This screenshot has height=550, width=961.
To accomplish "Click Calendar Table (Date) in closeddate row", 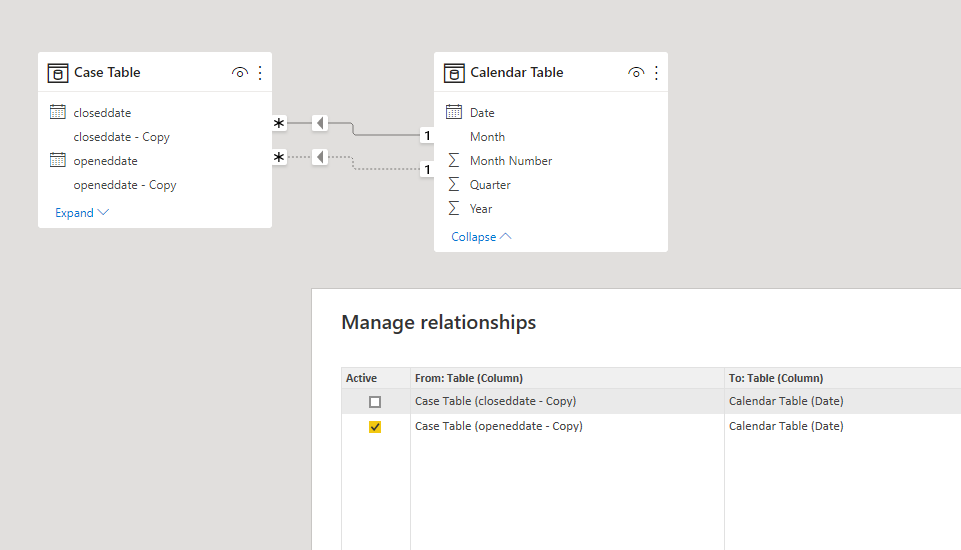I will point(786,401).
